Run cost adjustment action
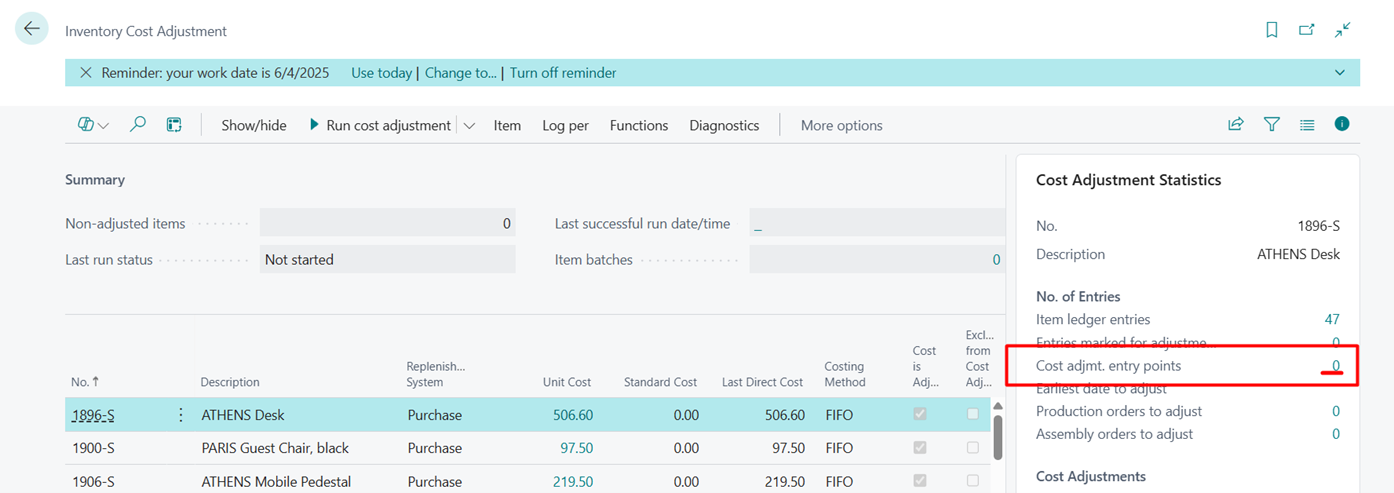The height and width of the screenshot is (493, 1394). (x=380, y=125)
